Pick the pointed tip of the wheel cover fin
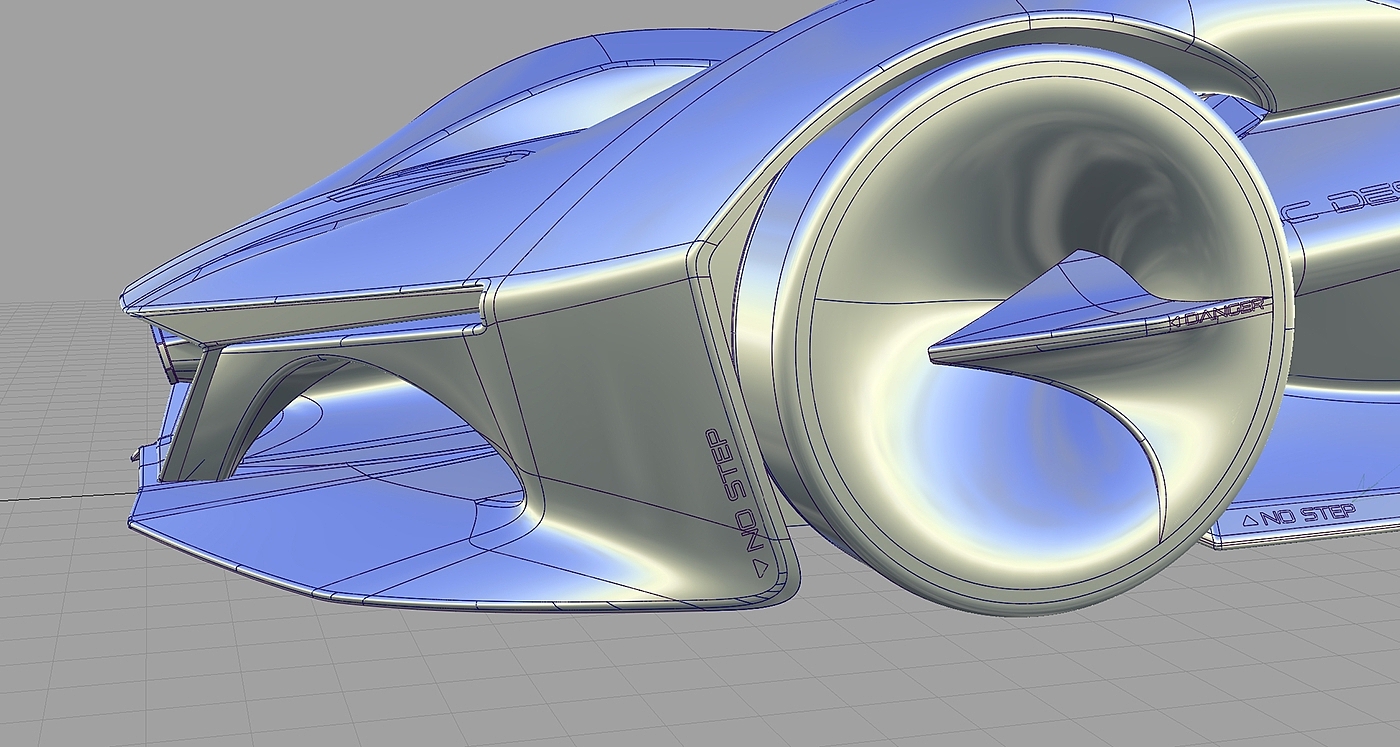The image size is (1400, 747). click(x=935, y=351)
